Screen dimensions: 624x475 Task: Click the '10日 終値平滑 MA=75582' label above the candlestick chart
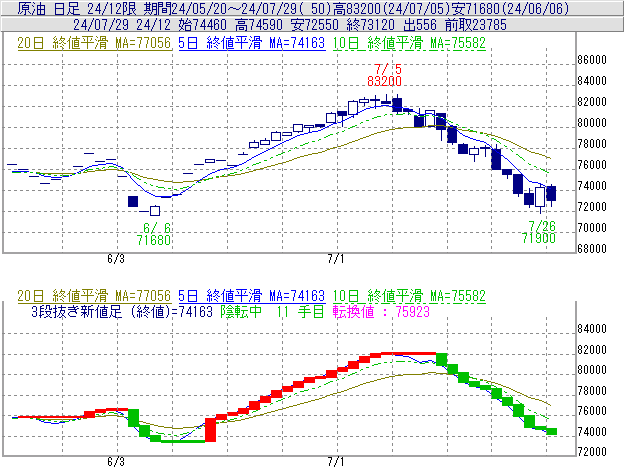pyautogui.click(x=409, y=43)
